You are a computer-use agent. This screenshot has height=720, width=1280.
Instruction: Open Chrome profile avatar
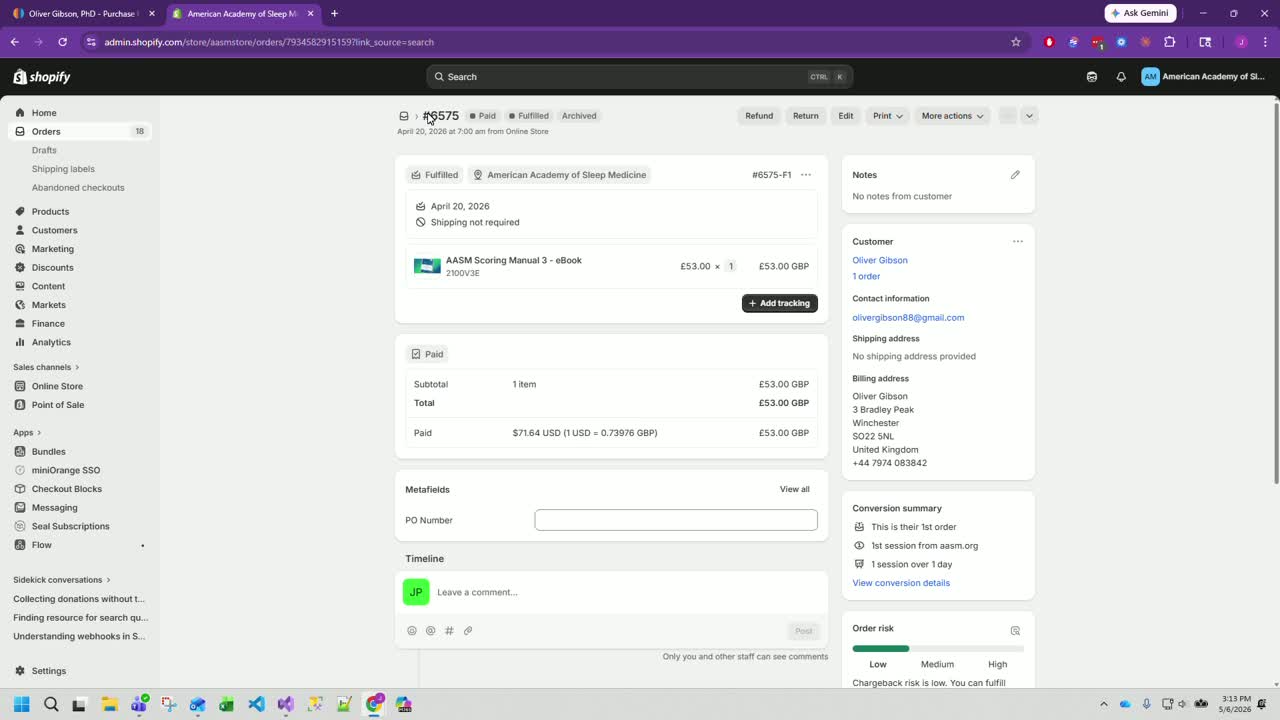coord(1241,42)
